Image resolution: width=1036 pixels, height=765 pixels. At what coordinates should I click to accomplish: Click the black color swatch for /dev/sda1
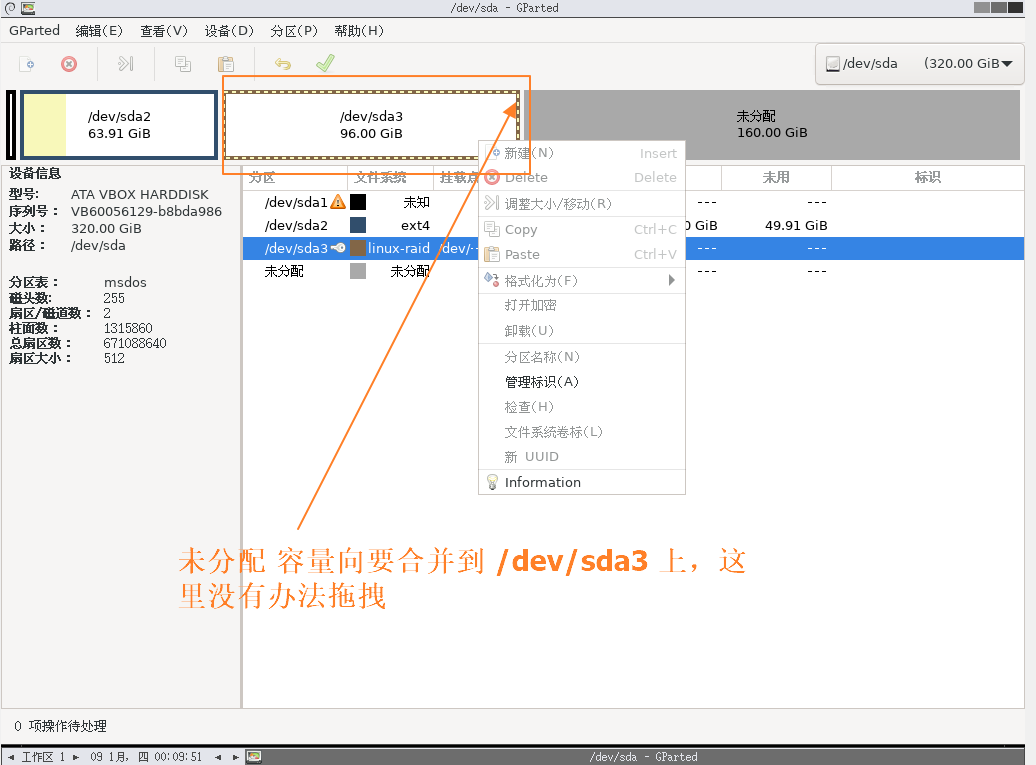click(x=357, y=201)
